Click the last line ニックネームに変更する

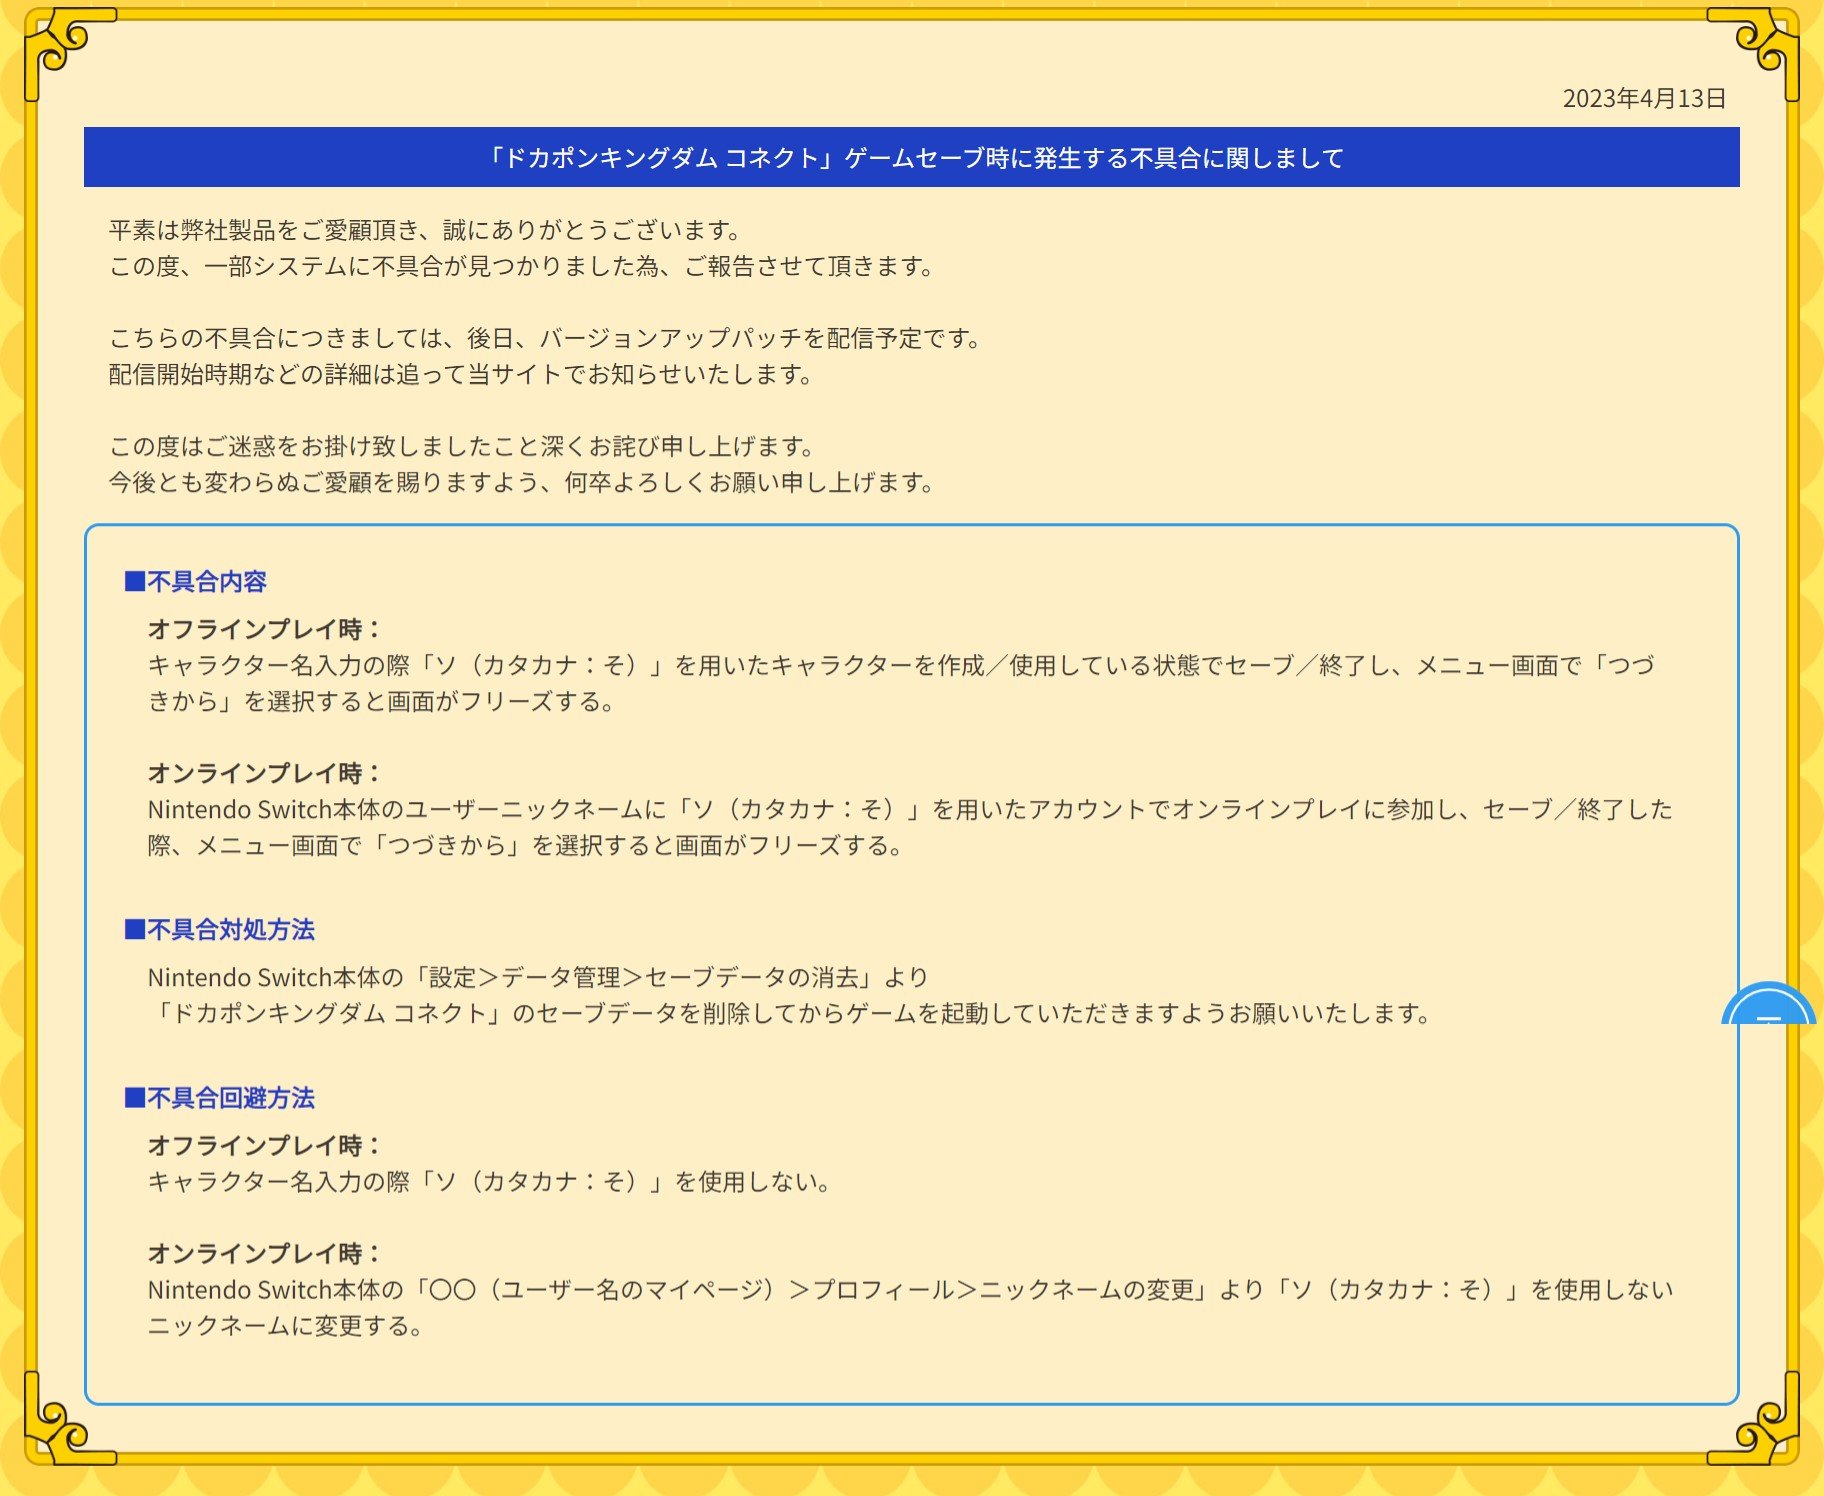(x=286, y=1327)
